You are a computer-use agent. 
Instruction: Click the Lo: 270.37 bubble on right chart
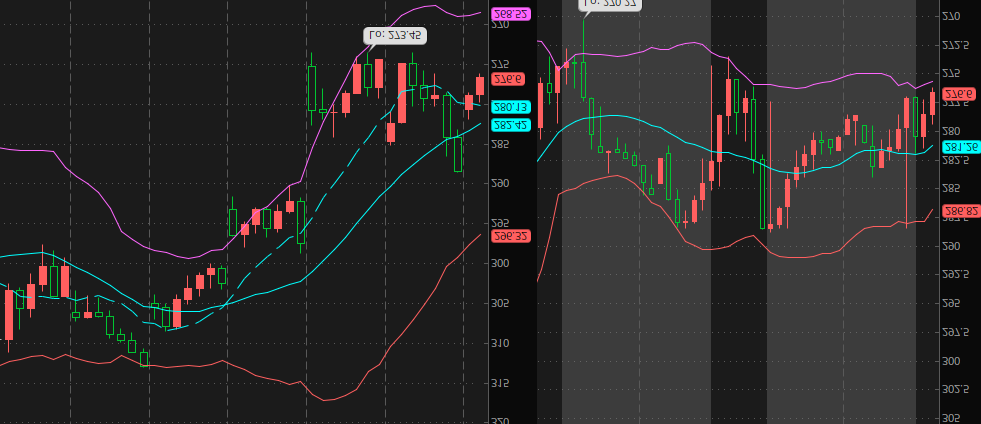tap(611, 4)
